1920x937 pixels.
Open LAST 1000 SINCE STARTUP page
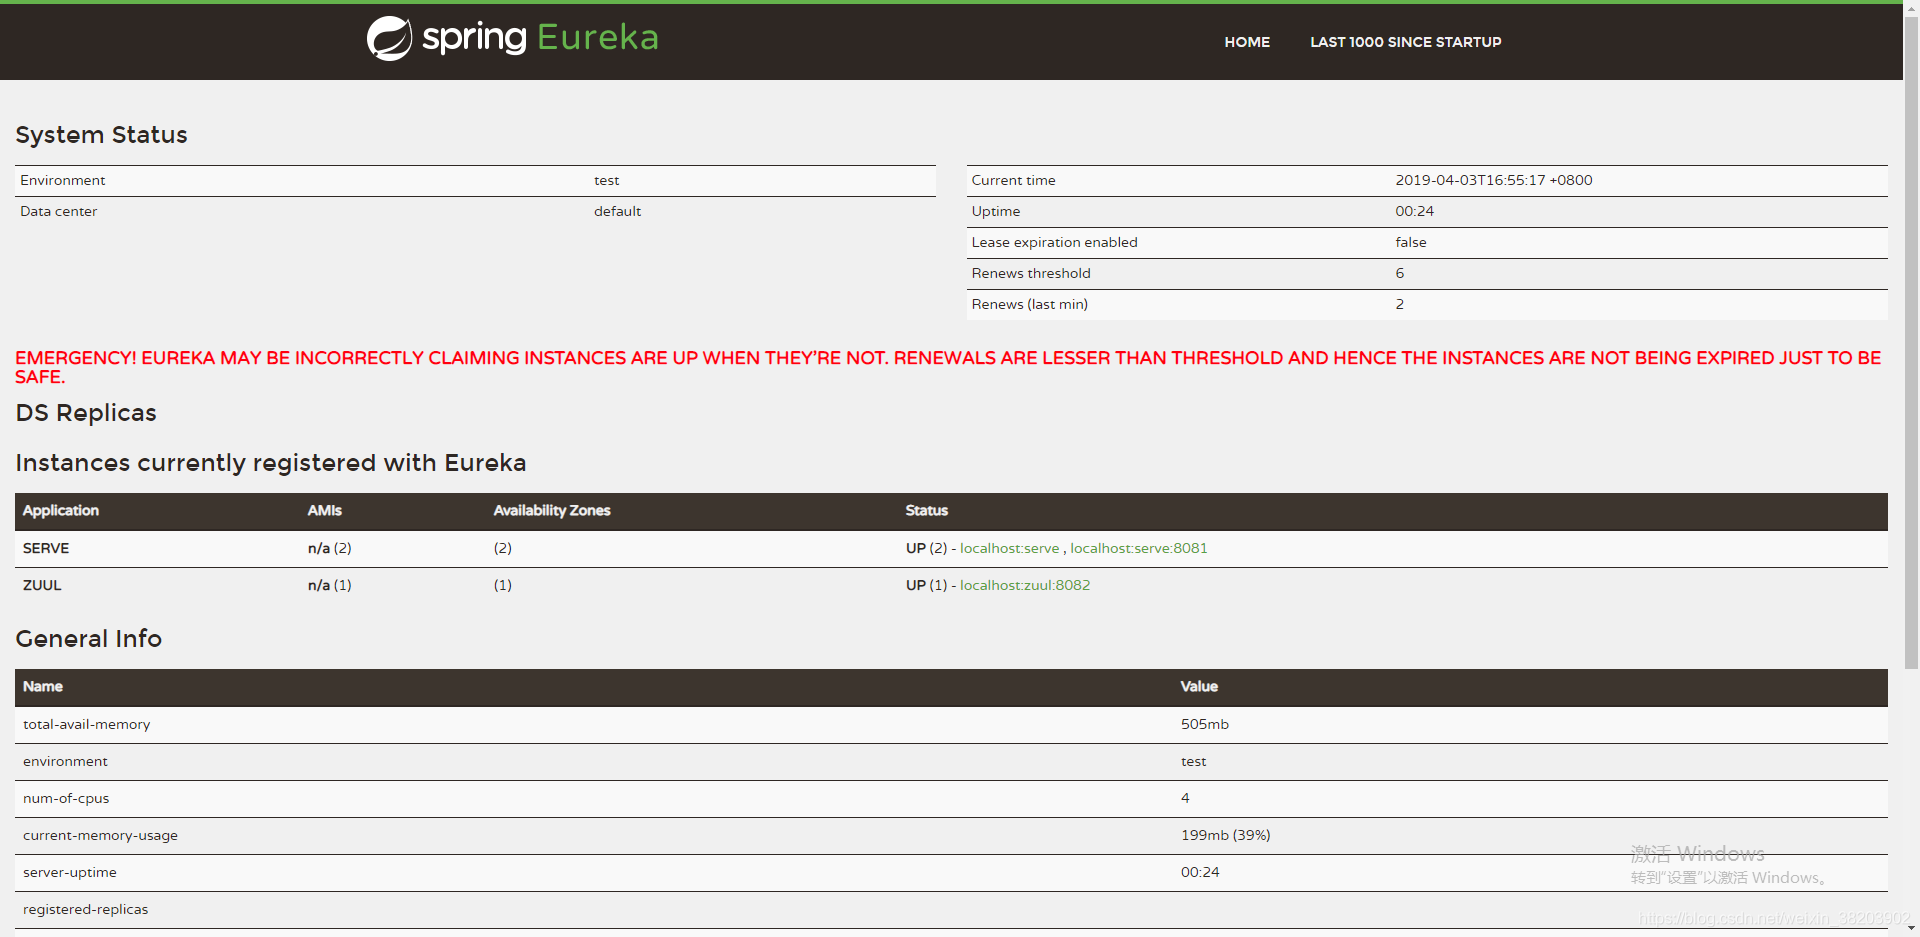tap(1405, 42)
